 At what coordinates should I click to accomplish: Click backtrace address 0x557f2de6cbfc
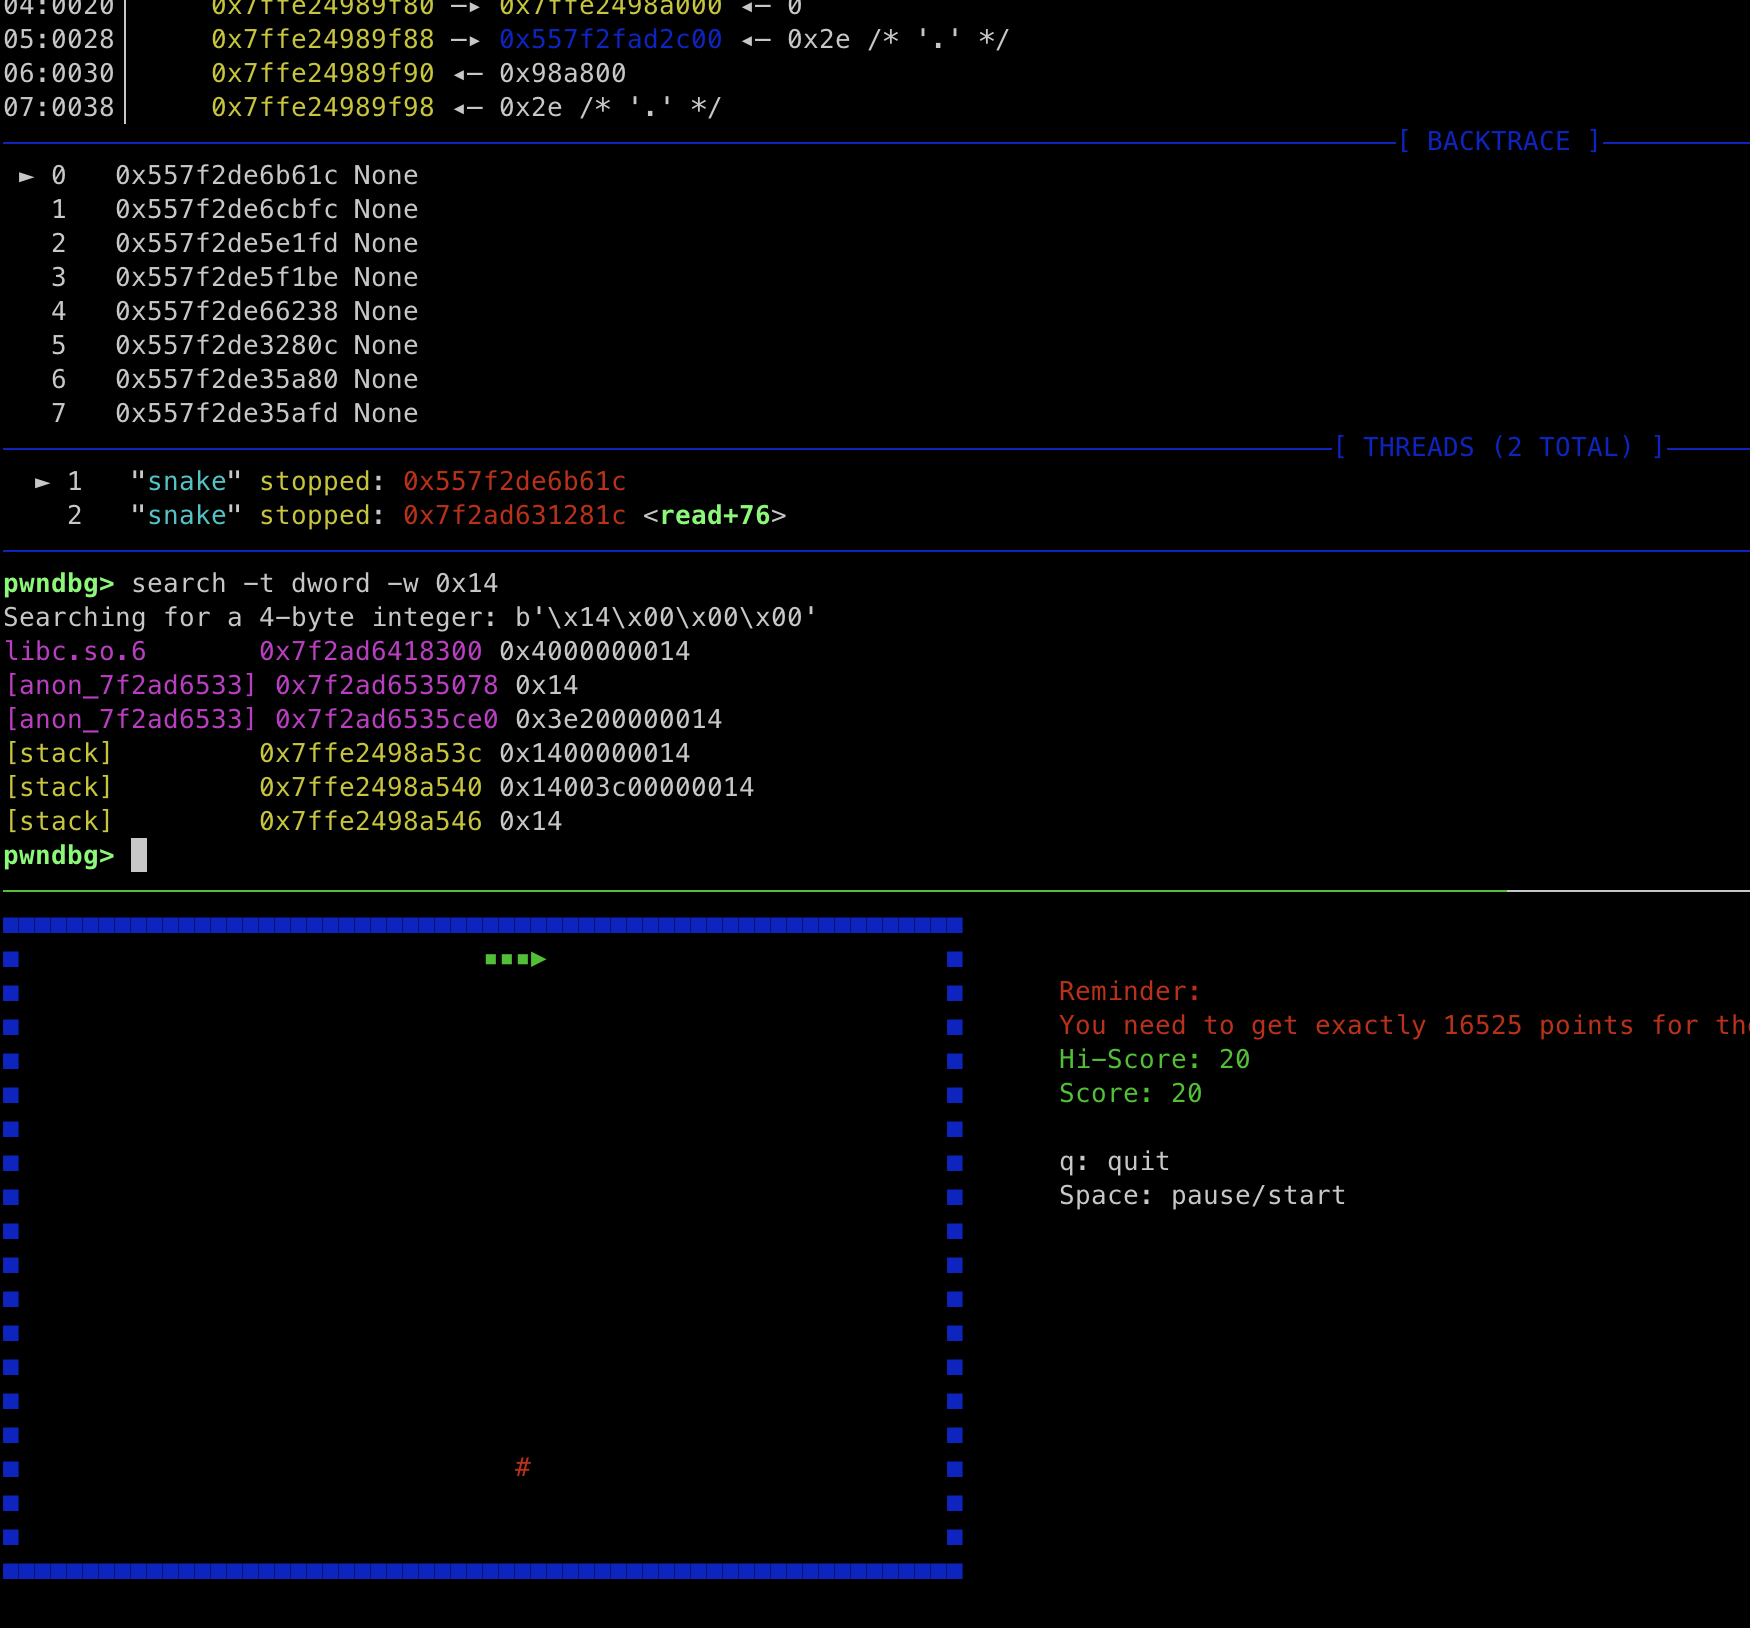[227, 209]
